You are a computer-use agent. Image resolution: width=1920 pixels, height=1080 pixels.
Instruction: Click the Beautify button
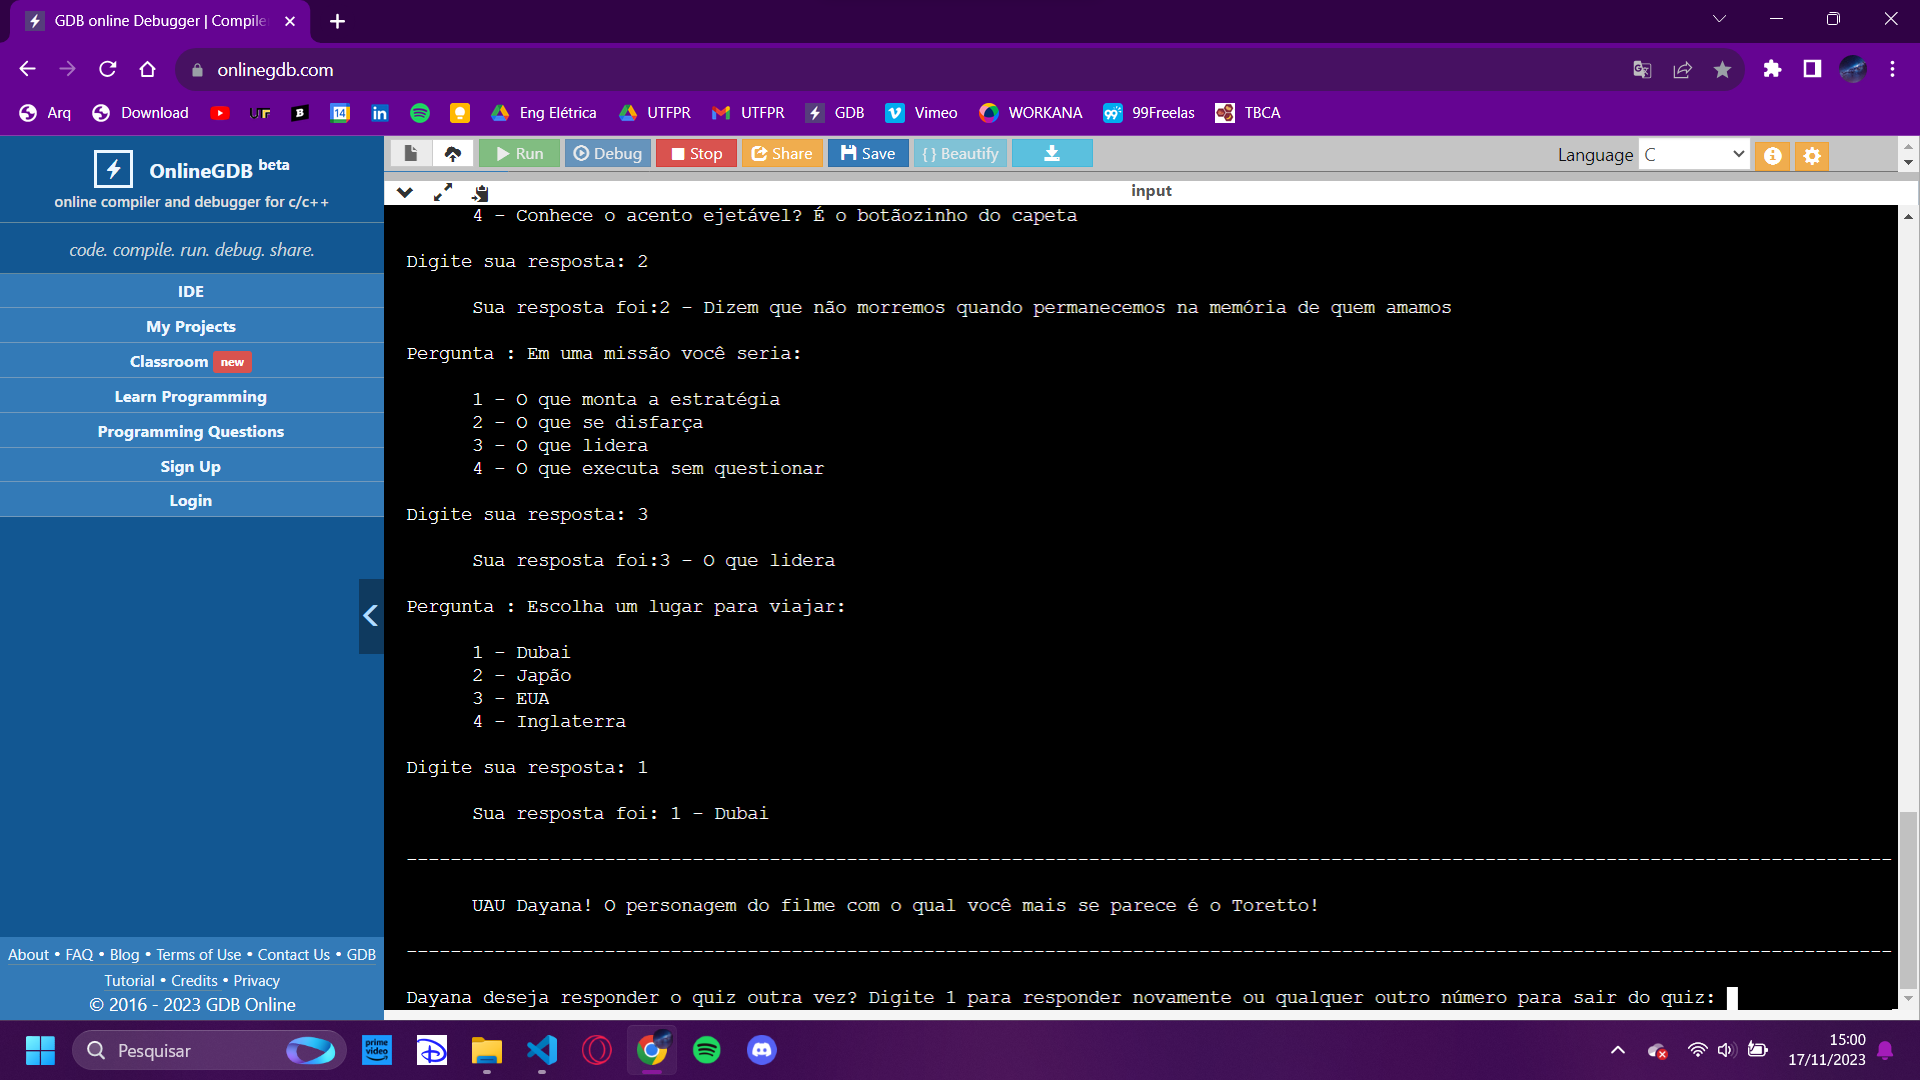pos(960,153)
